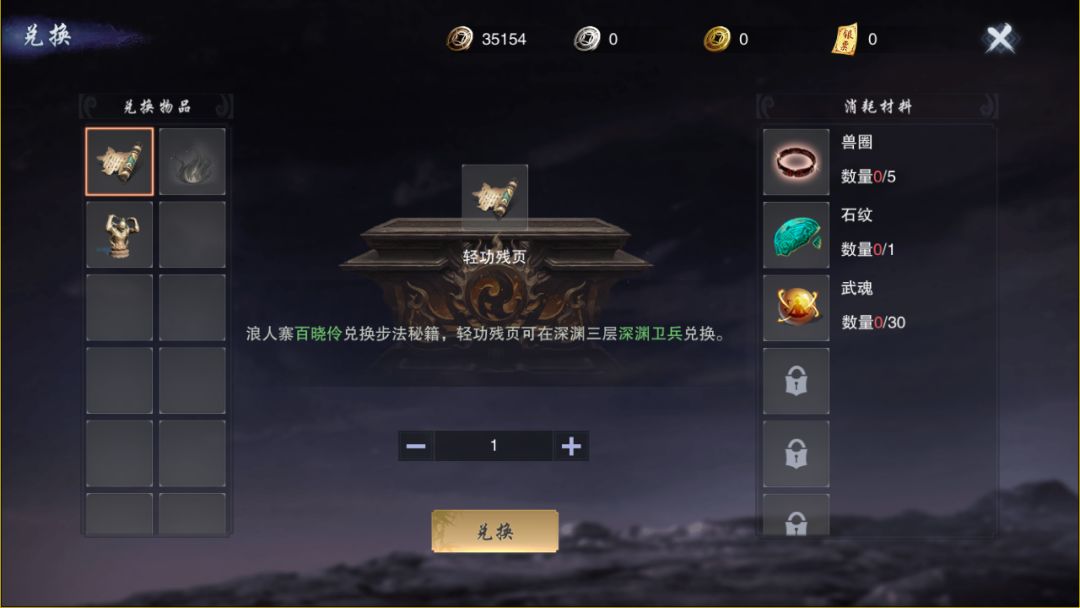Select the golden statue exchange item
The width and height of the screenshot is (1080, 608).
(120, 235)
